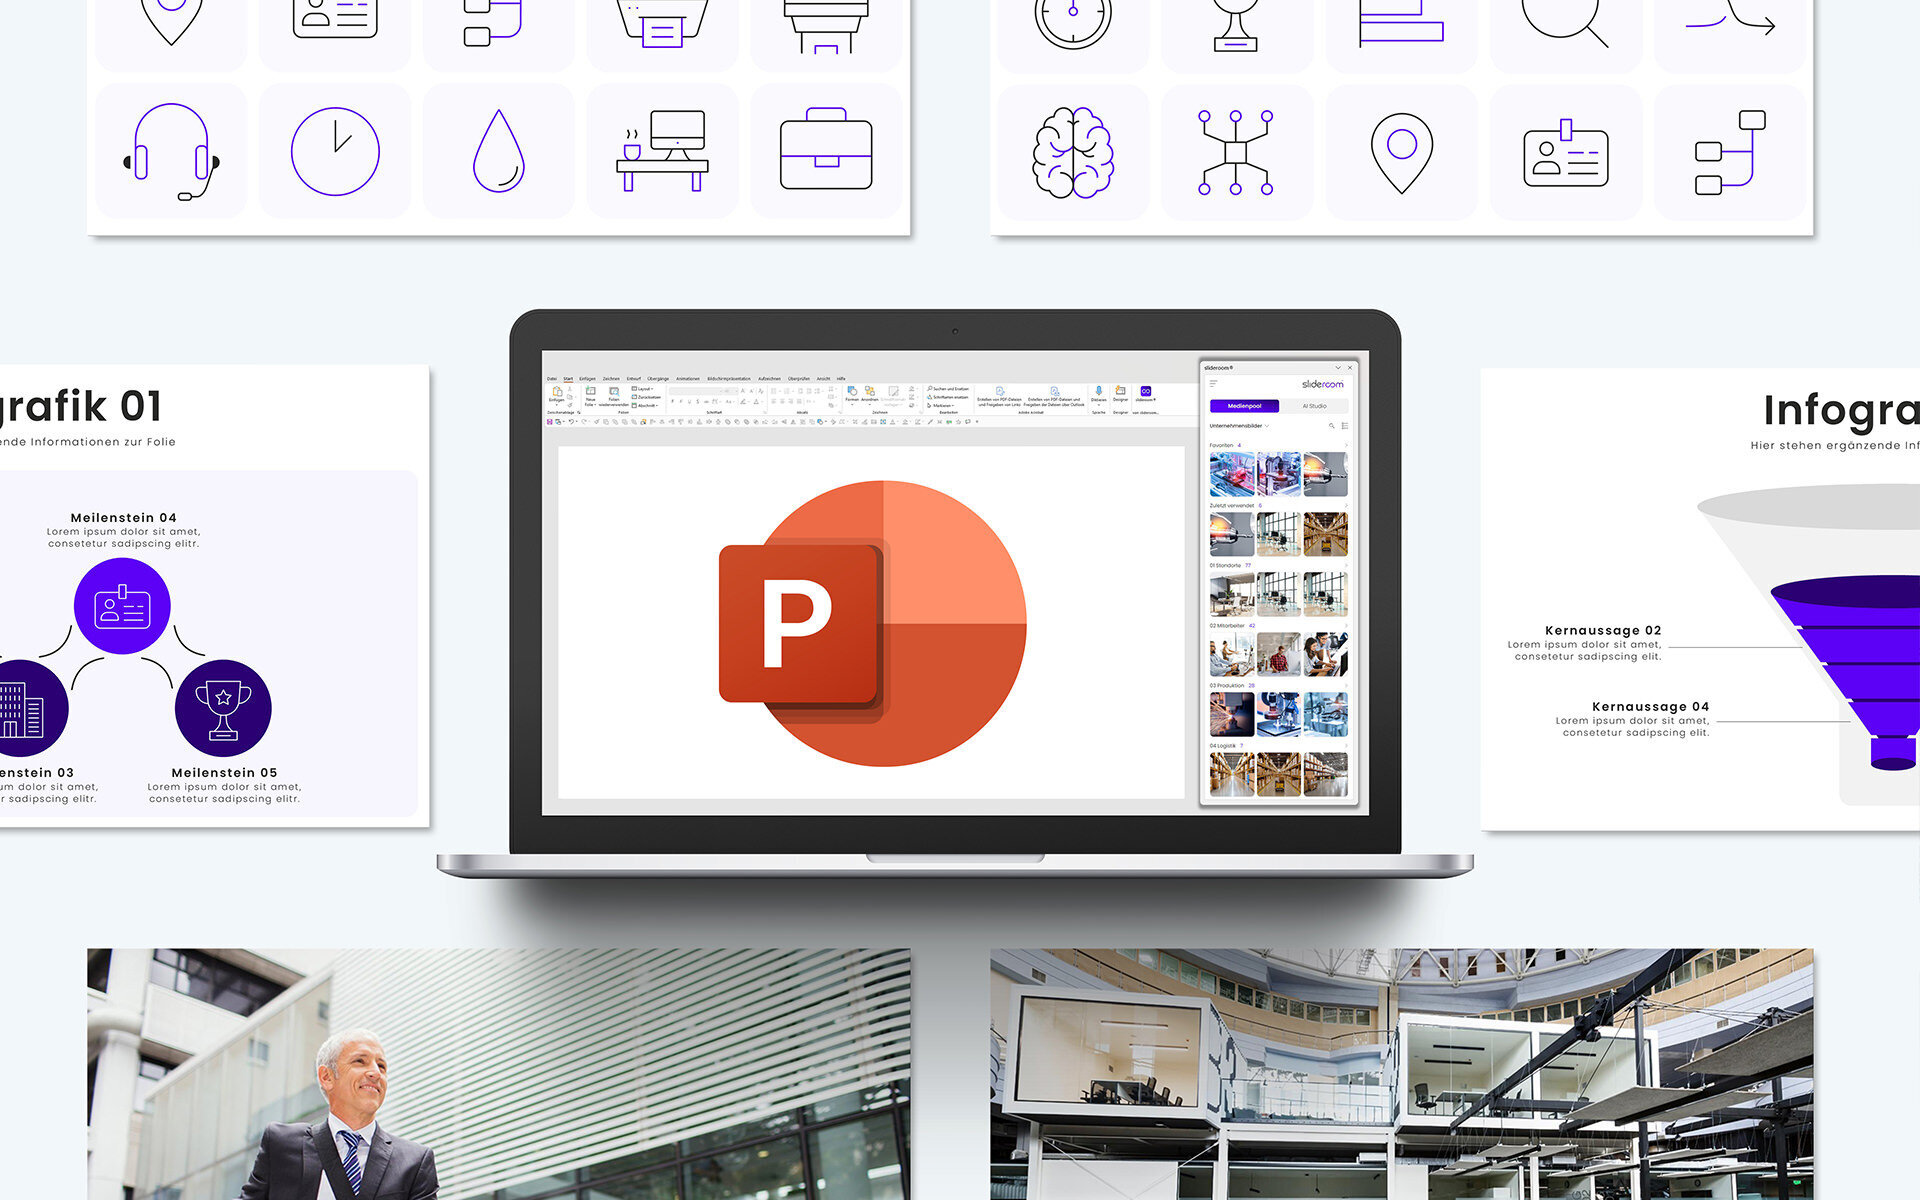Open the Unternehmensbilder dropdown
This screenshot has height=1200, width=1920.
coord(1239,426)
